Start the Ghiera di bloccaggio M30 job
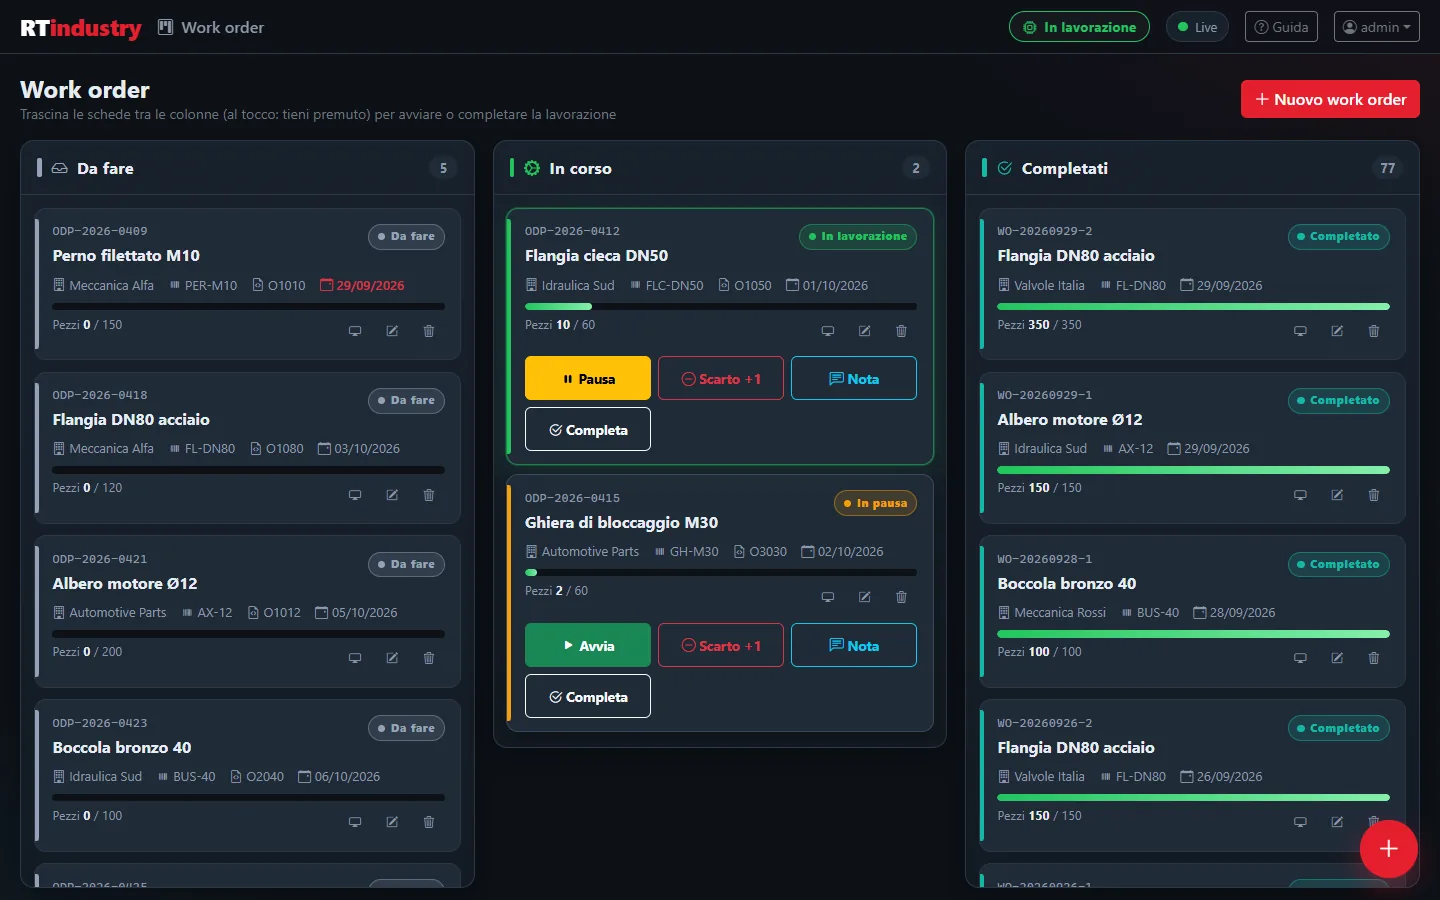The height and width of the screenshot is (900, 1440). [588, 645]
